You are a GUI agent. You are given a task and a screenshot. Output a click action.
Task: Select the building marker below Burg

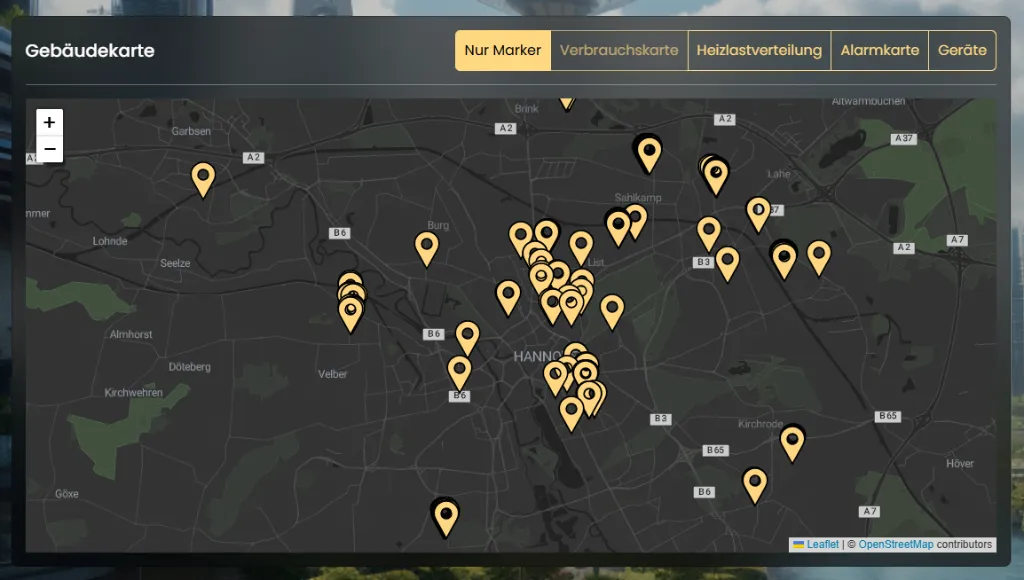[427, 247]
